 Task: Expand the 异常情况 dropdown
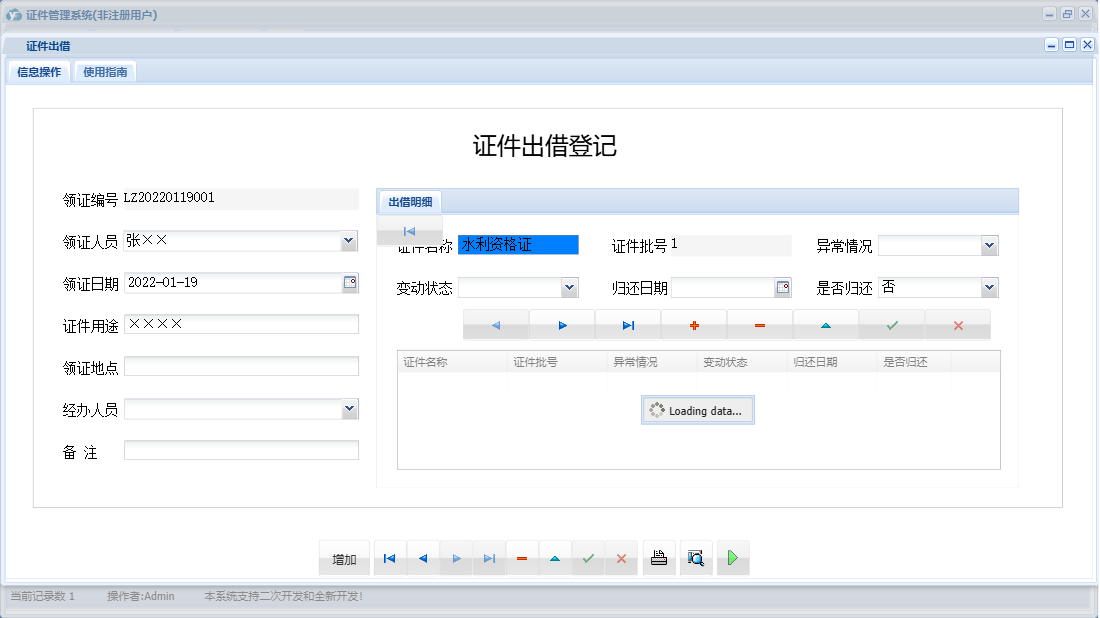tap(989, 245)
